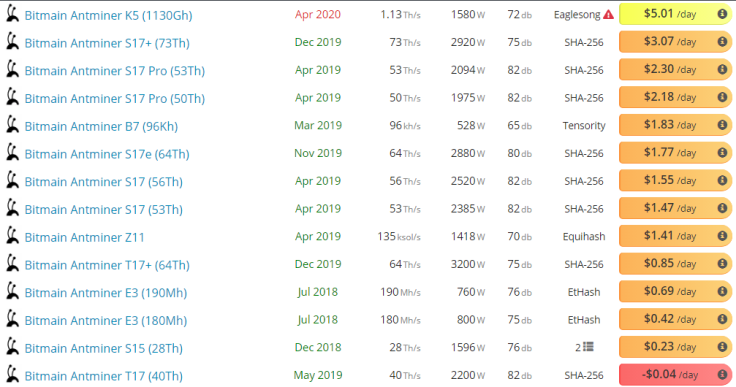The height and width of the screenshot is (387, 736).
Task: Click the $0.85/day profitability badge
Action: click(675, 263)
